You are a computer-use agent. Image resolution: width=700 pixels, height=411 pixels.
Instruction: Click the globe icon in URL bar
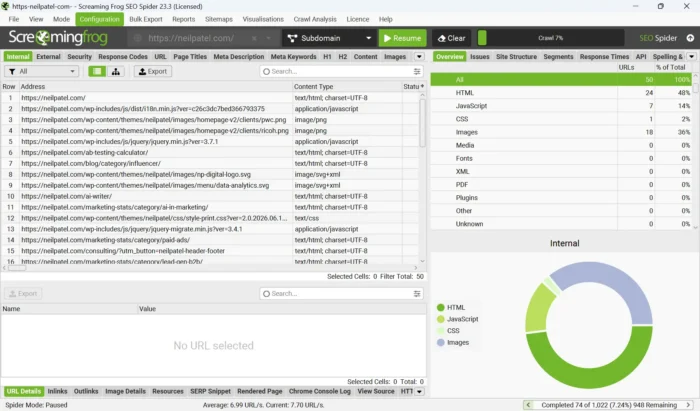coord(138,38)
